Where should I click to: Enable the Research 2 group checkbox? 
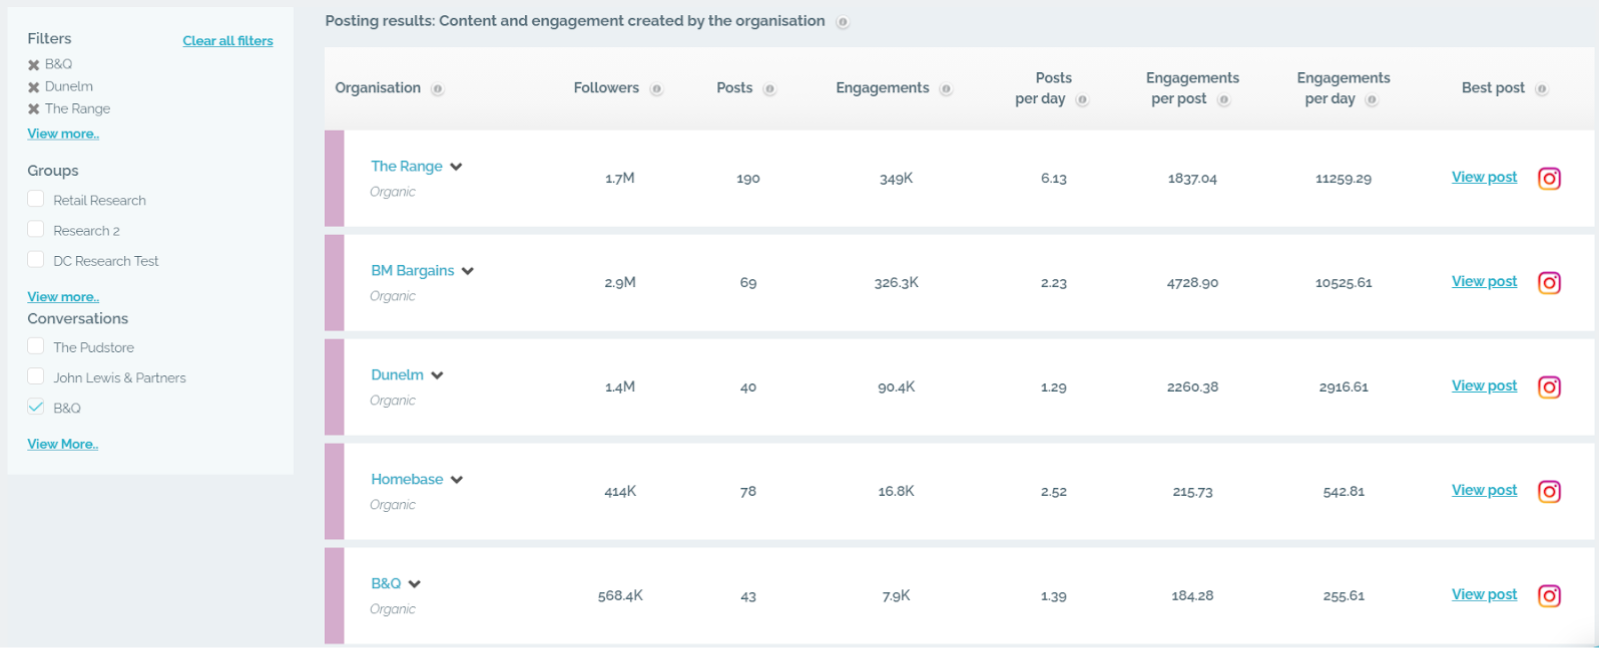coord(36,229)
